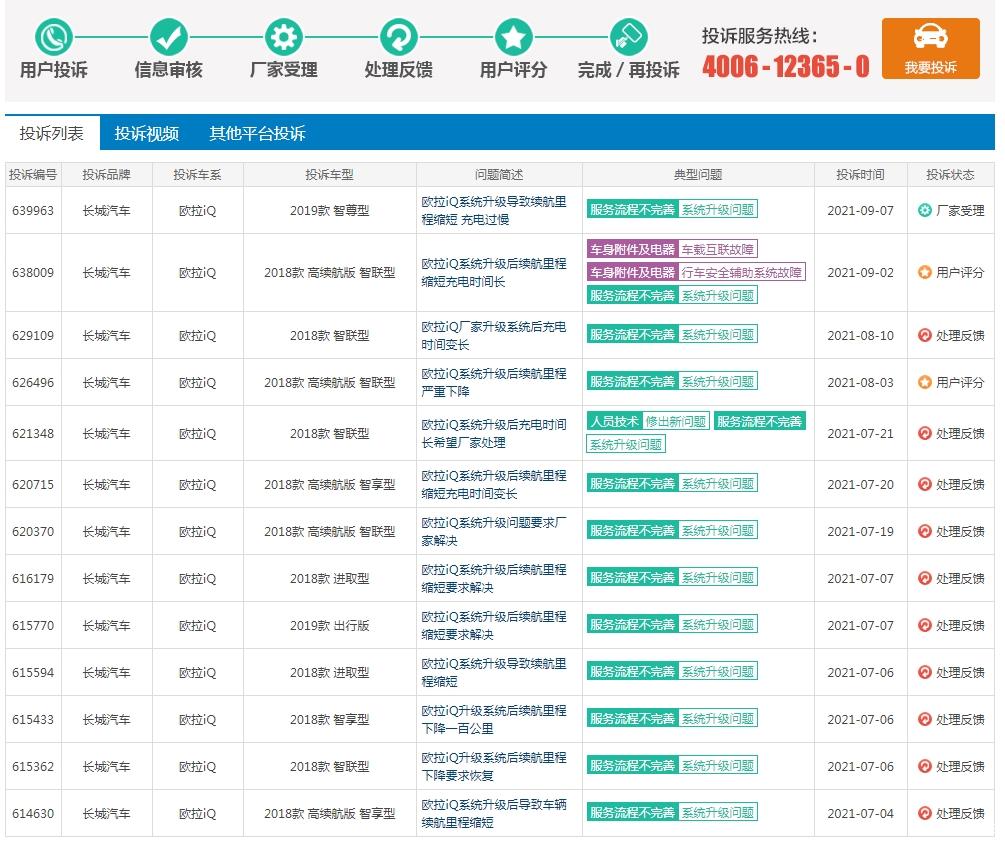Click the 用户评分 star step icon

[x=513, y=37]
